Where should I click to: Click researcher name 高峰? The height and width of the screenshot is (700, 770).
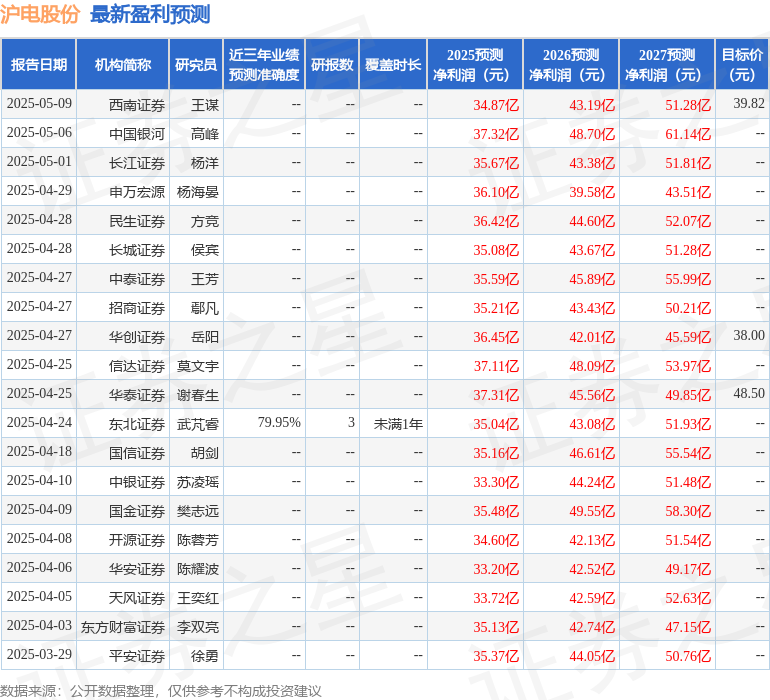tap(205, 134)
